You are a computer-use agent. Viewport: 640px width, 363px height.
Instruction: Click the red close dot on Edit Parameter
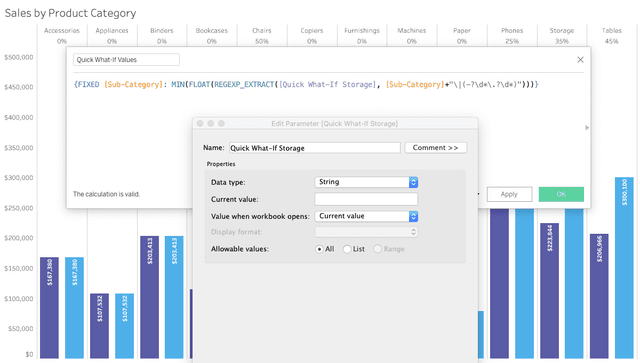[x=200, y=123]
